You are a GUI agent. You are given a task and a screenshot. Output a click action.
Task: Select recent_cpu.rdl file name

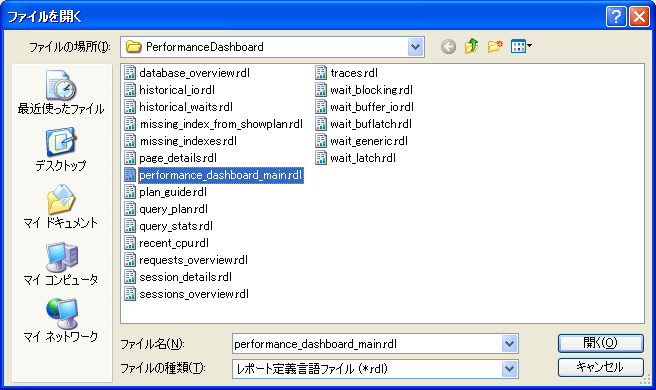tap(174, 243)
